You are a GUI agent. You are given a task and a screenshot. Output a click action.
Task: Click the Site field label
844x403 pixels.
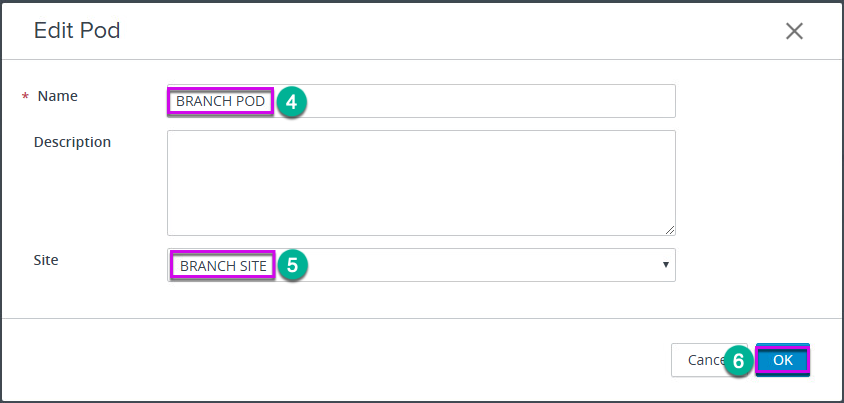click(46, 260)
